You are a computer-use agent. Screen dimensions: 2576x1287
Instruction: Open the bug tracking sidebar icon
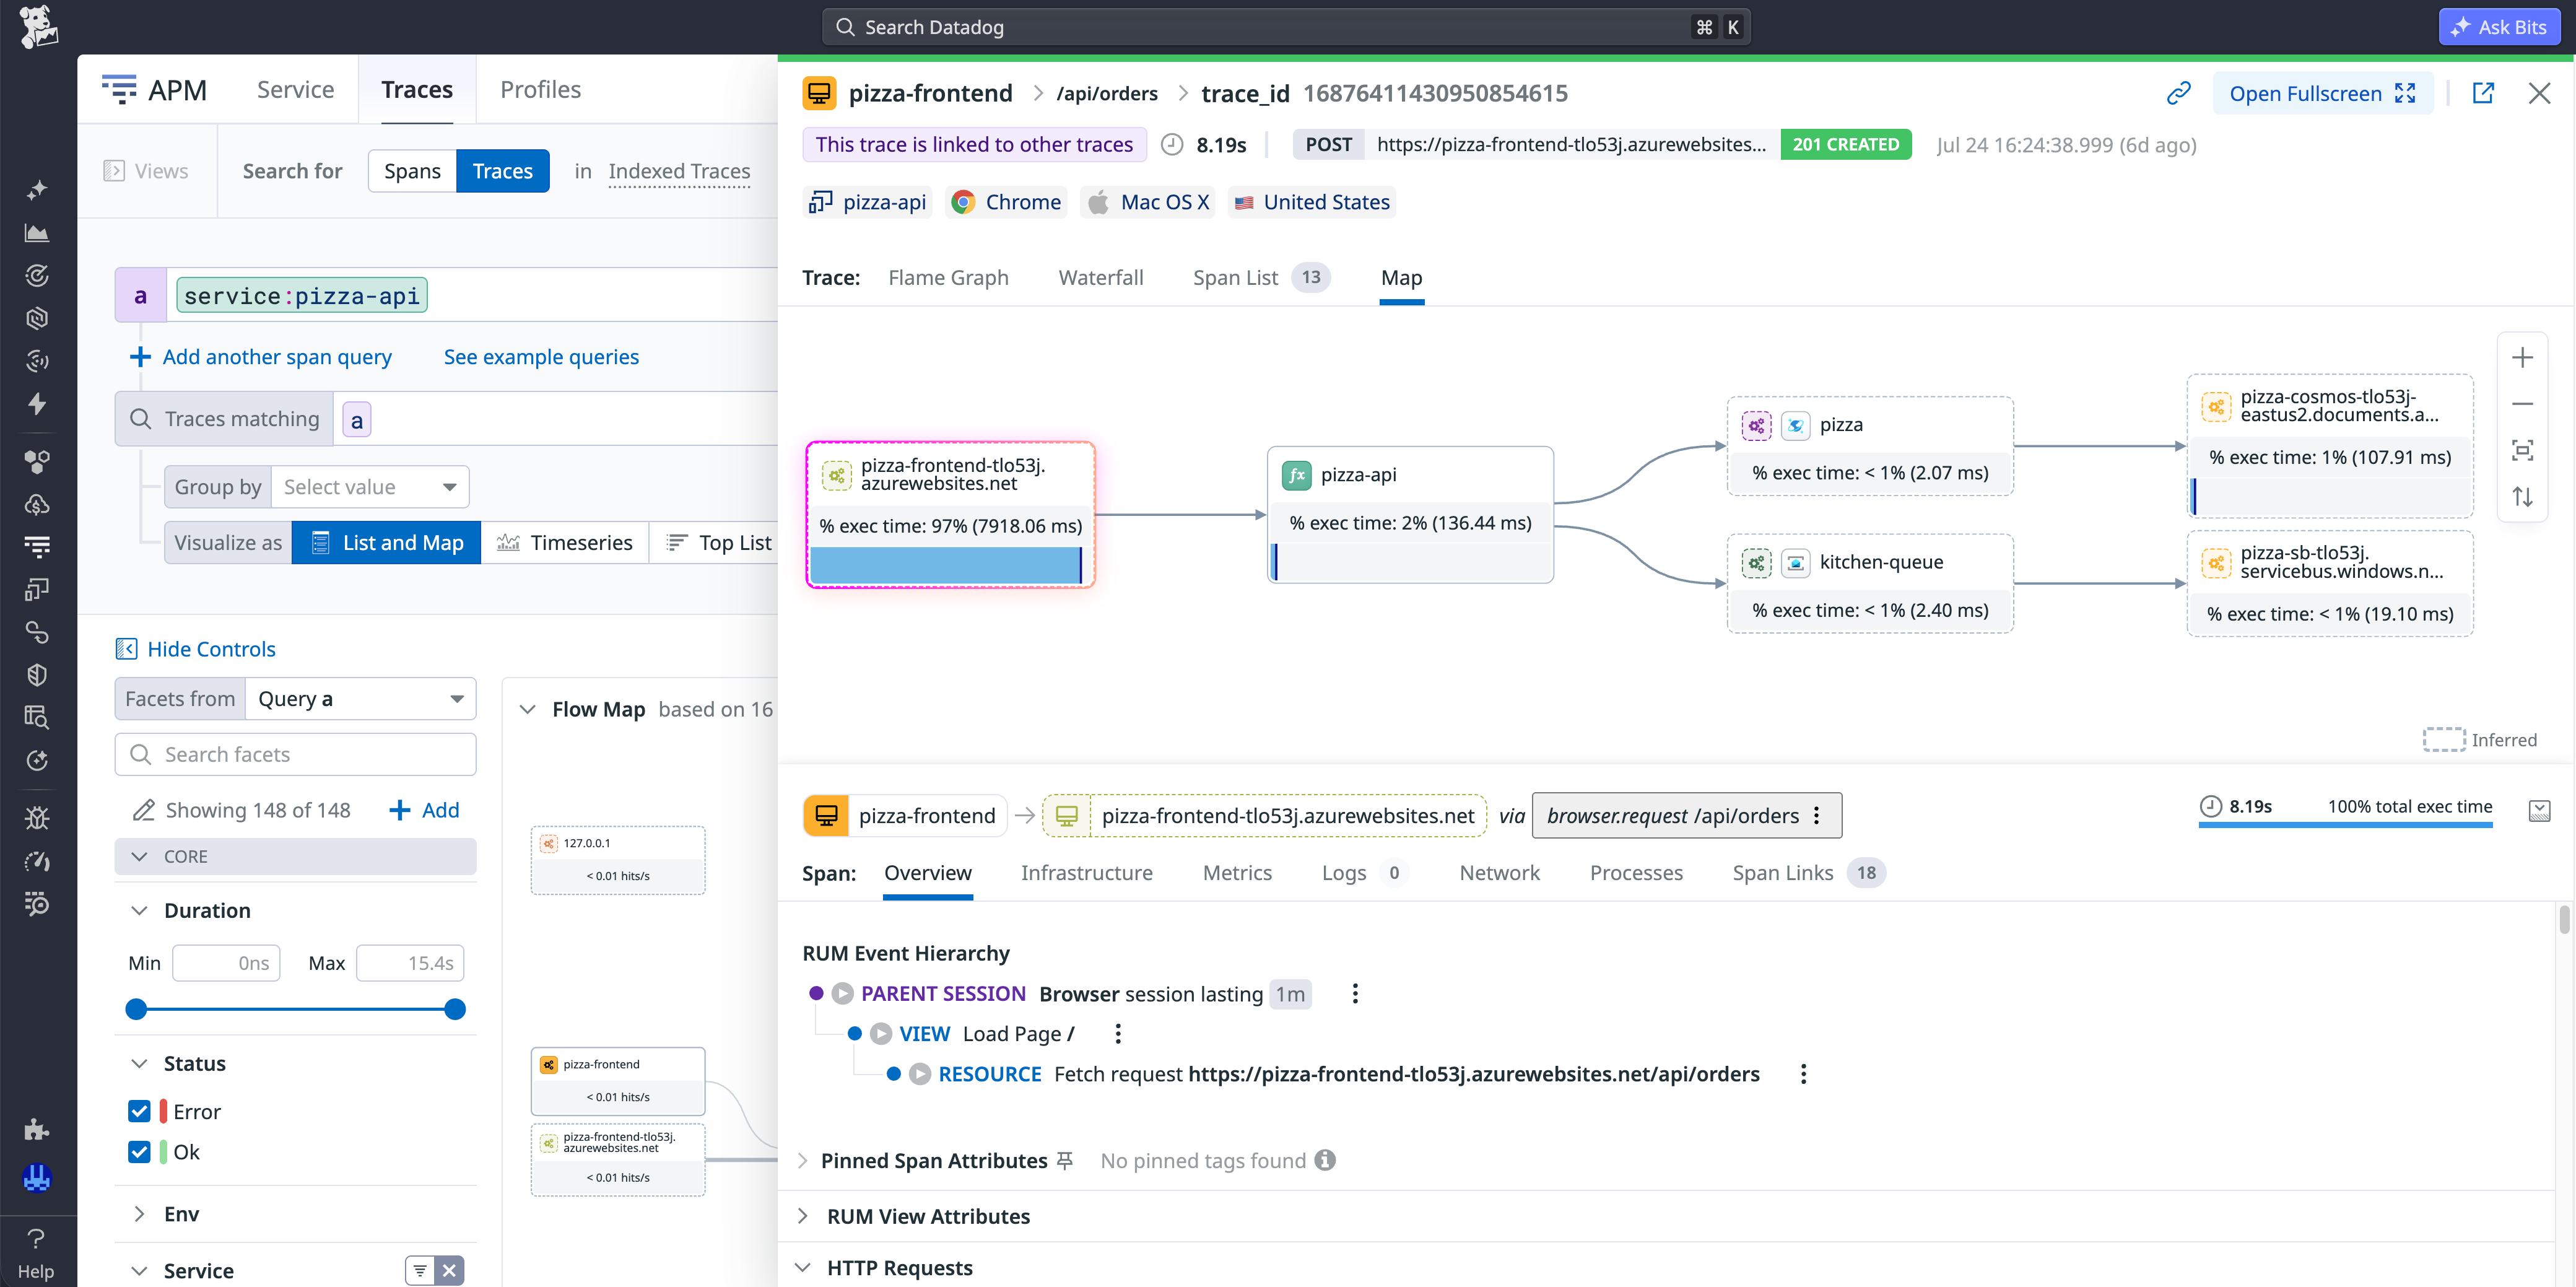coord(37,818)
